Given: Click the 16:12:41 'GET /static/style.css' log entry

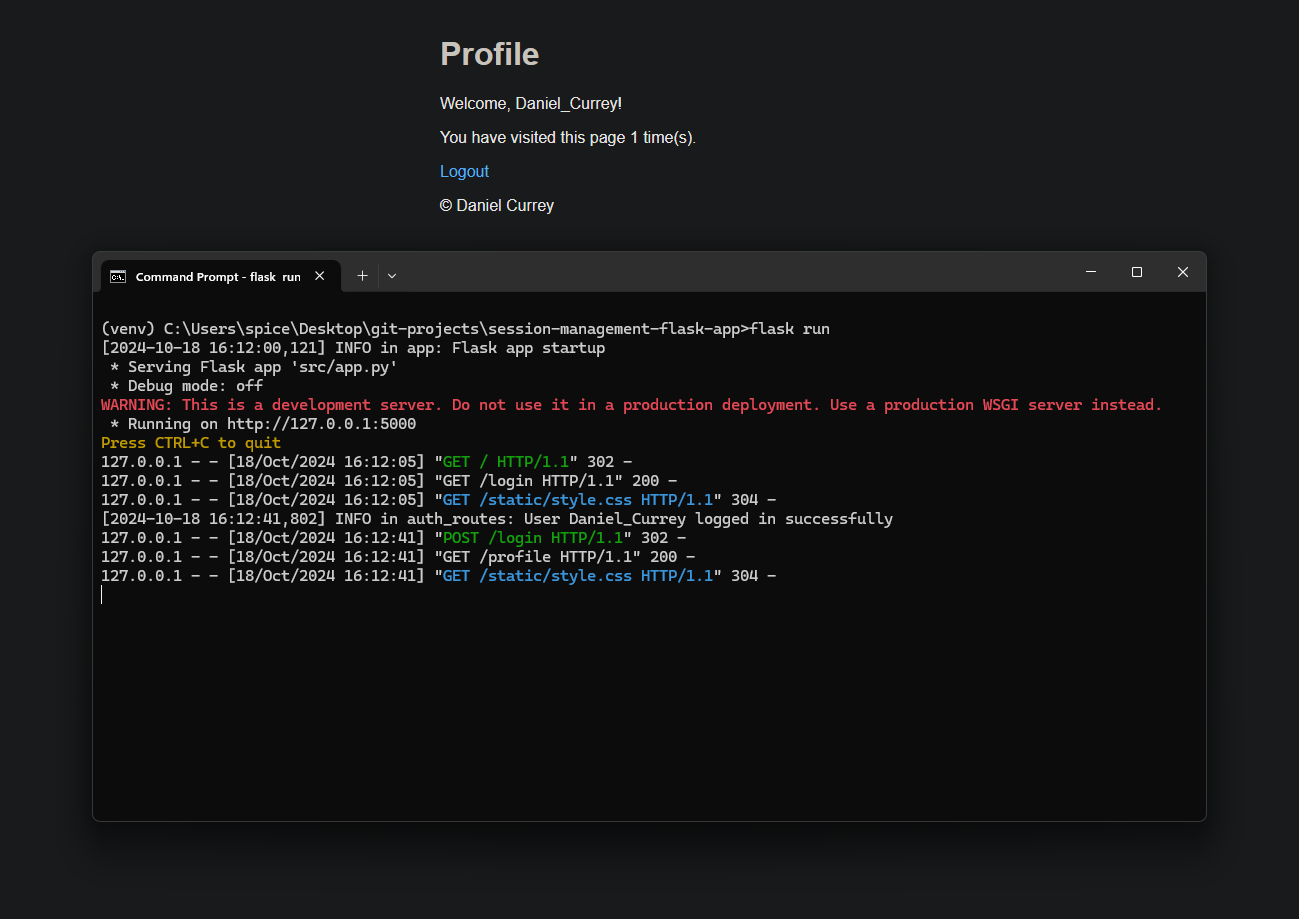Looking at the screenshot, I should 439,576.
